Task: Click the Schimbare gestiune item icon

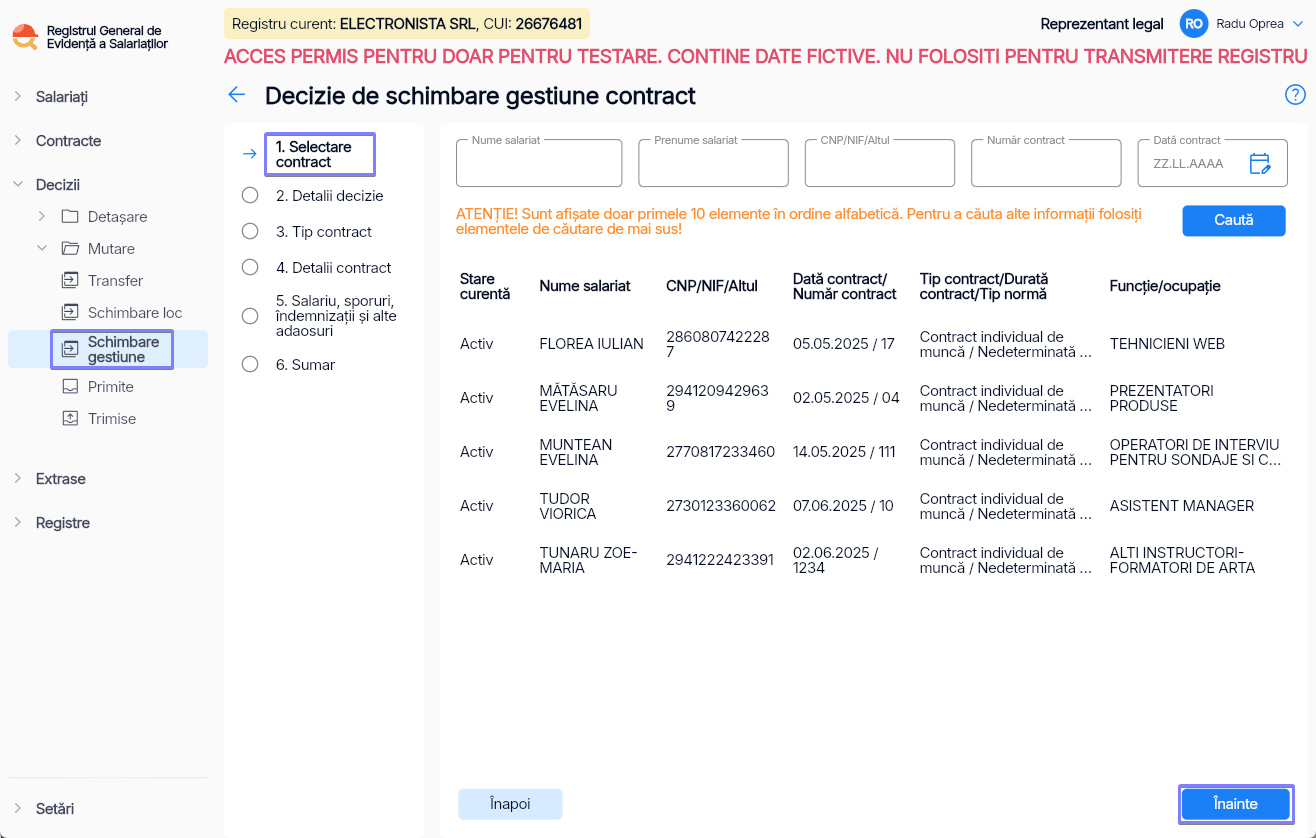Action: [70, 349]
